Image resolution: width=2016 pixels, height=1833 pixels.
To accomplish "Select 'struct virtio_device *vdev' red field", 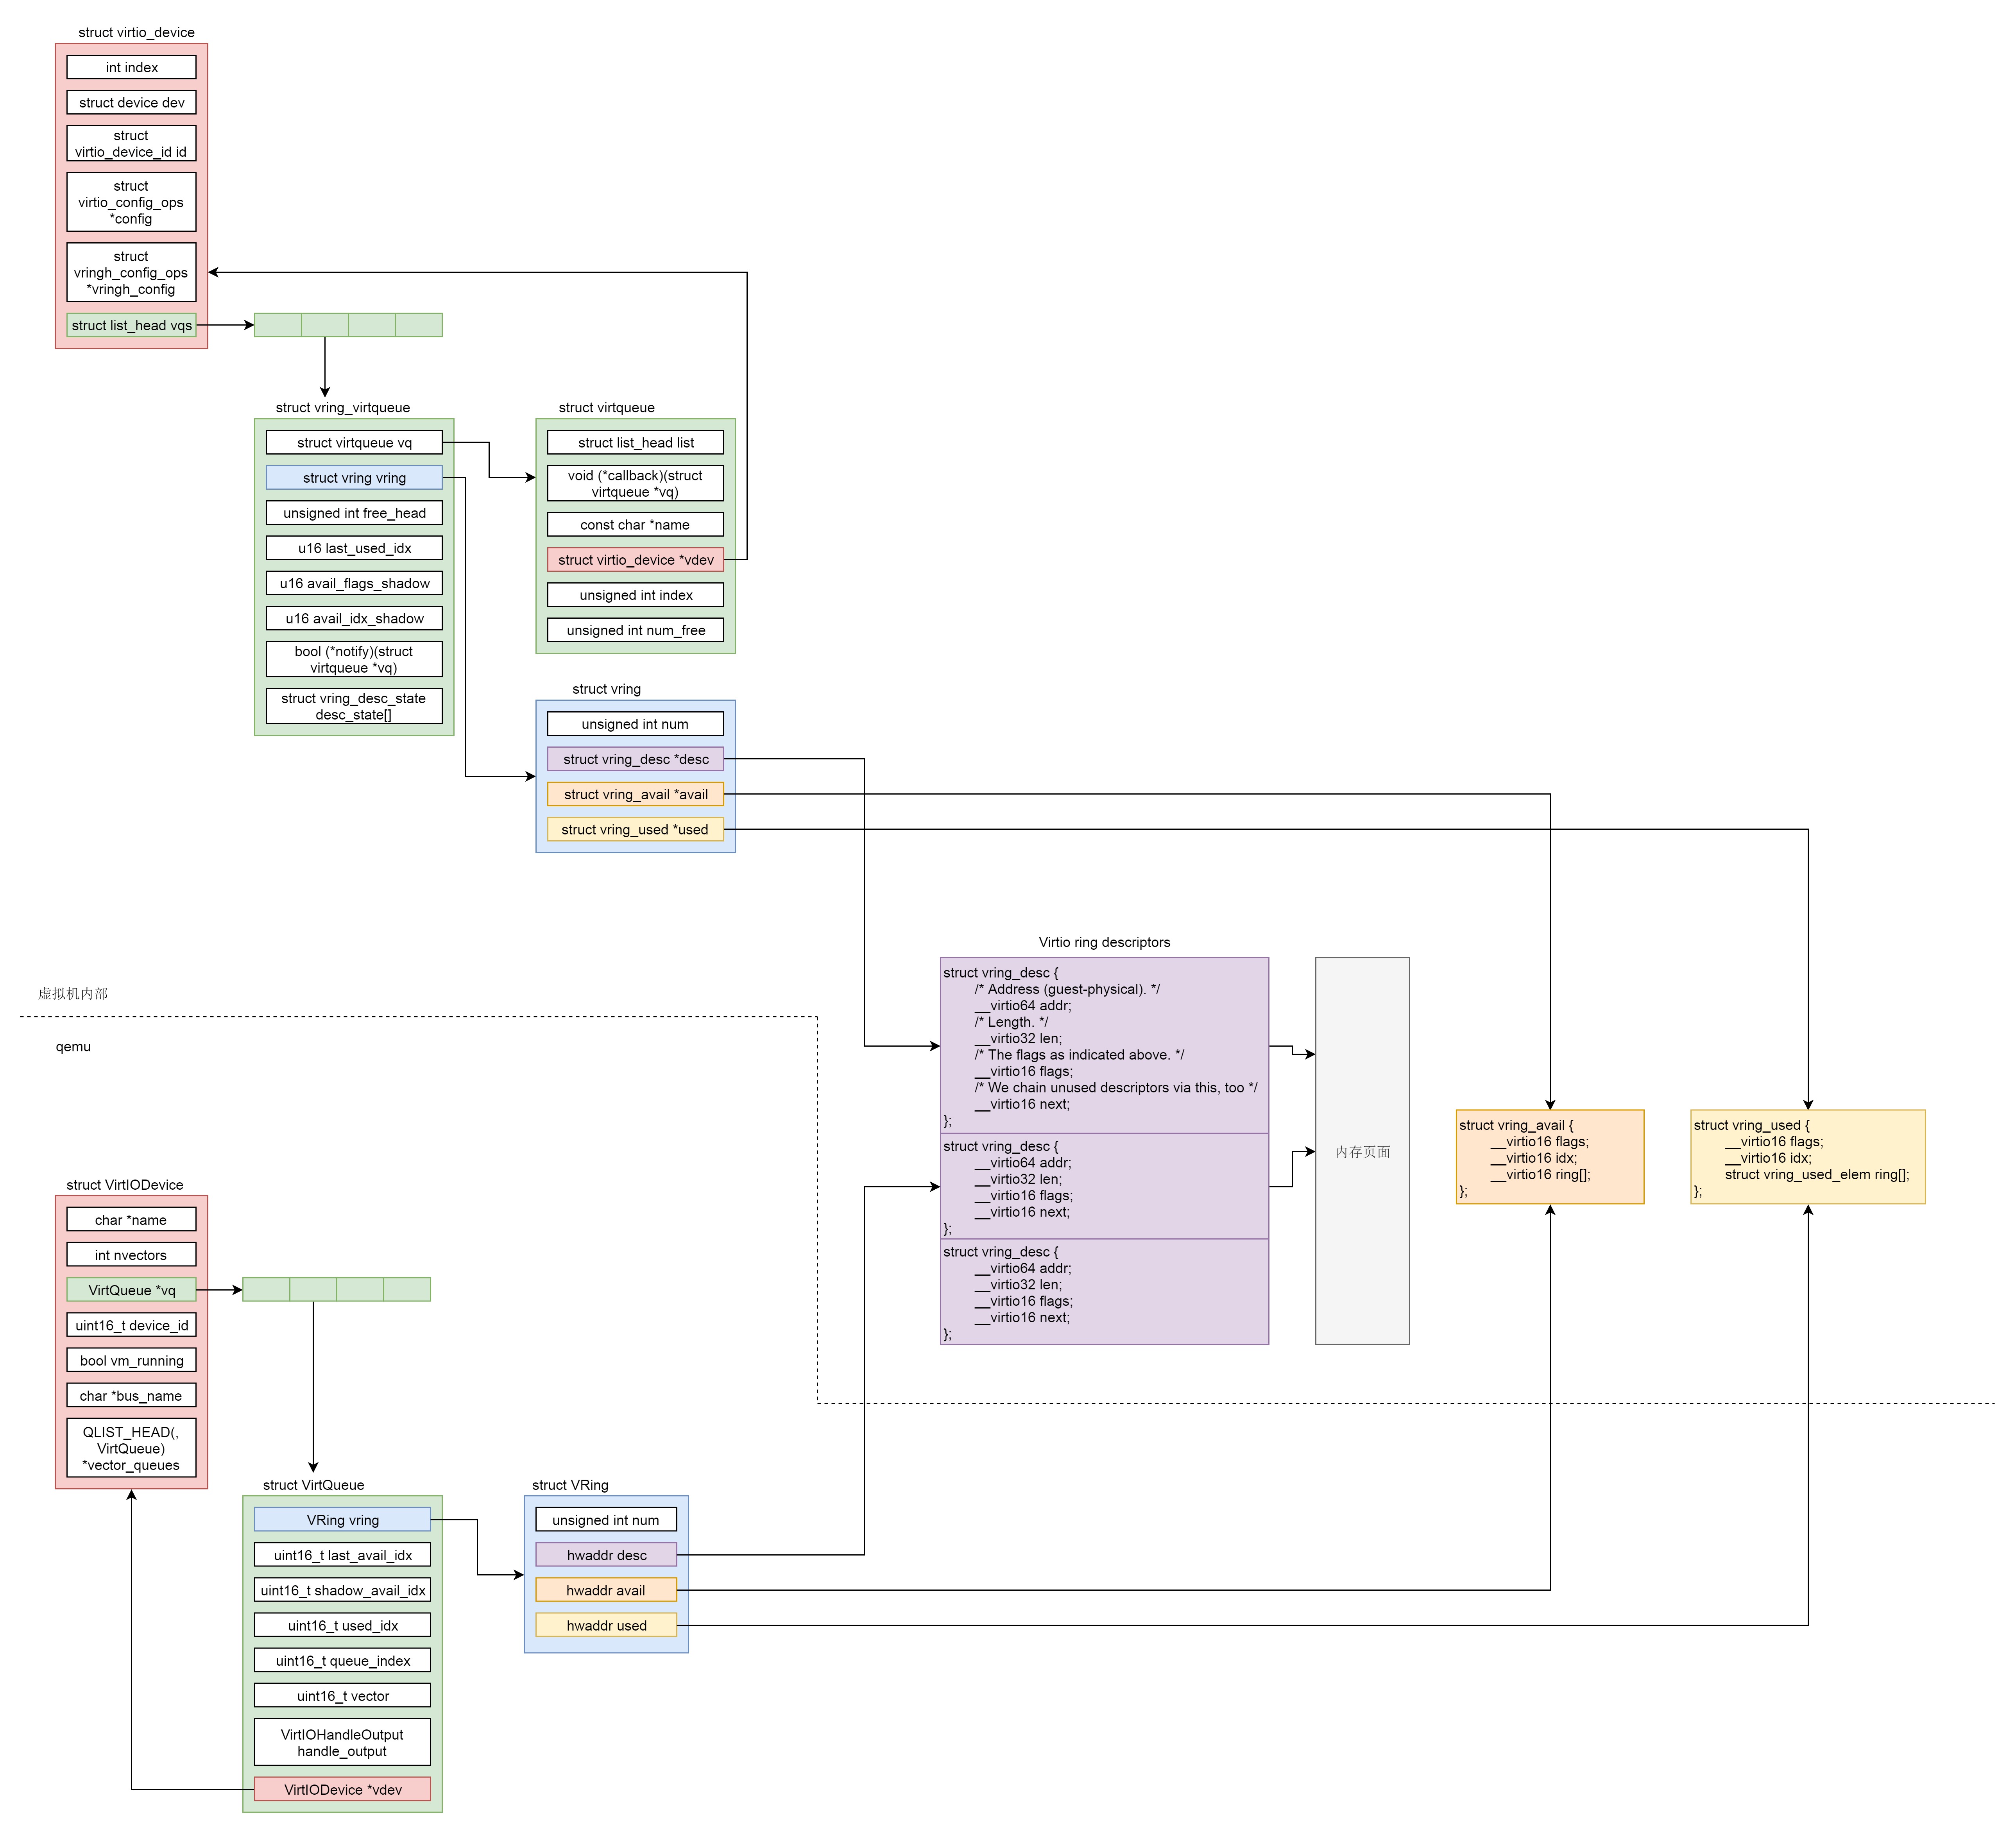I will [635, 560].
